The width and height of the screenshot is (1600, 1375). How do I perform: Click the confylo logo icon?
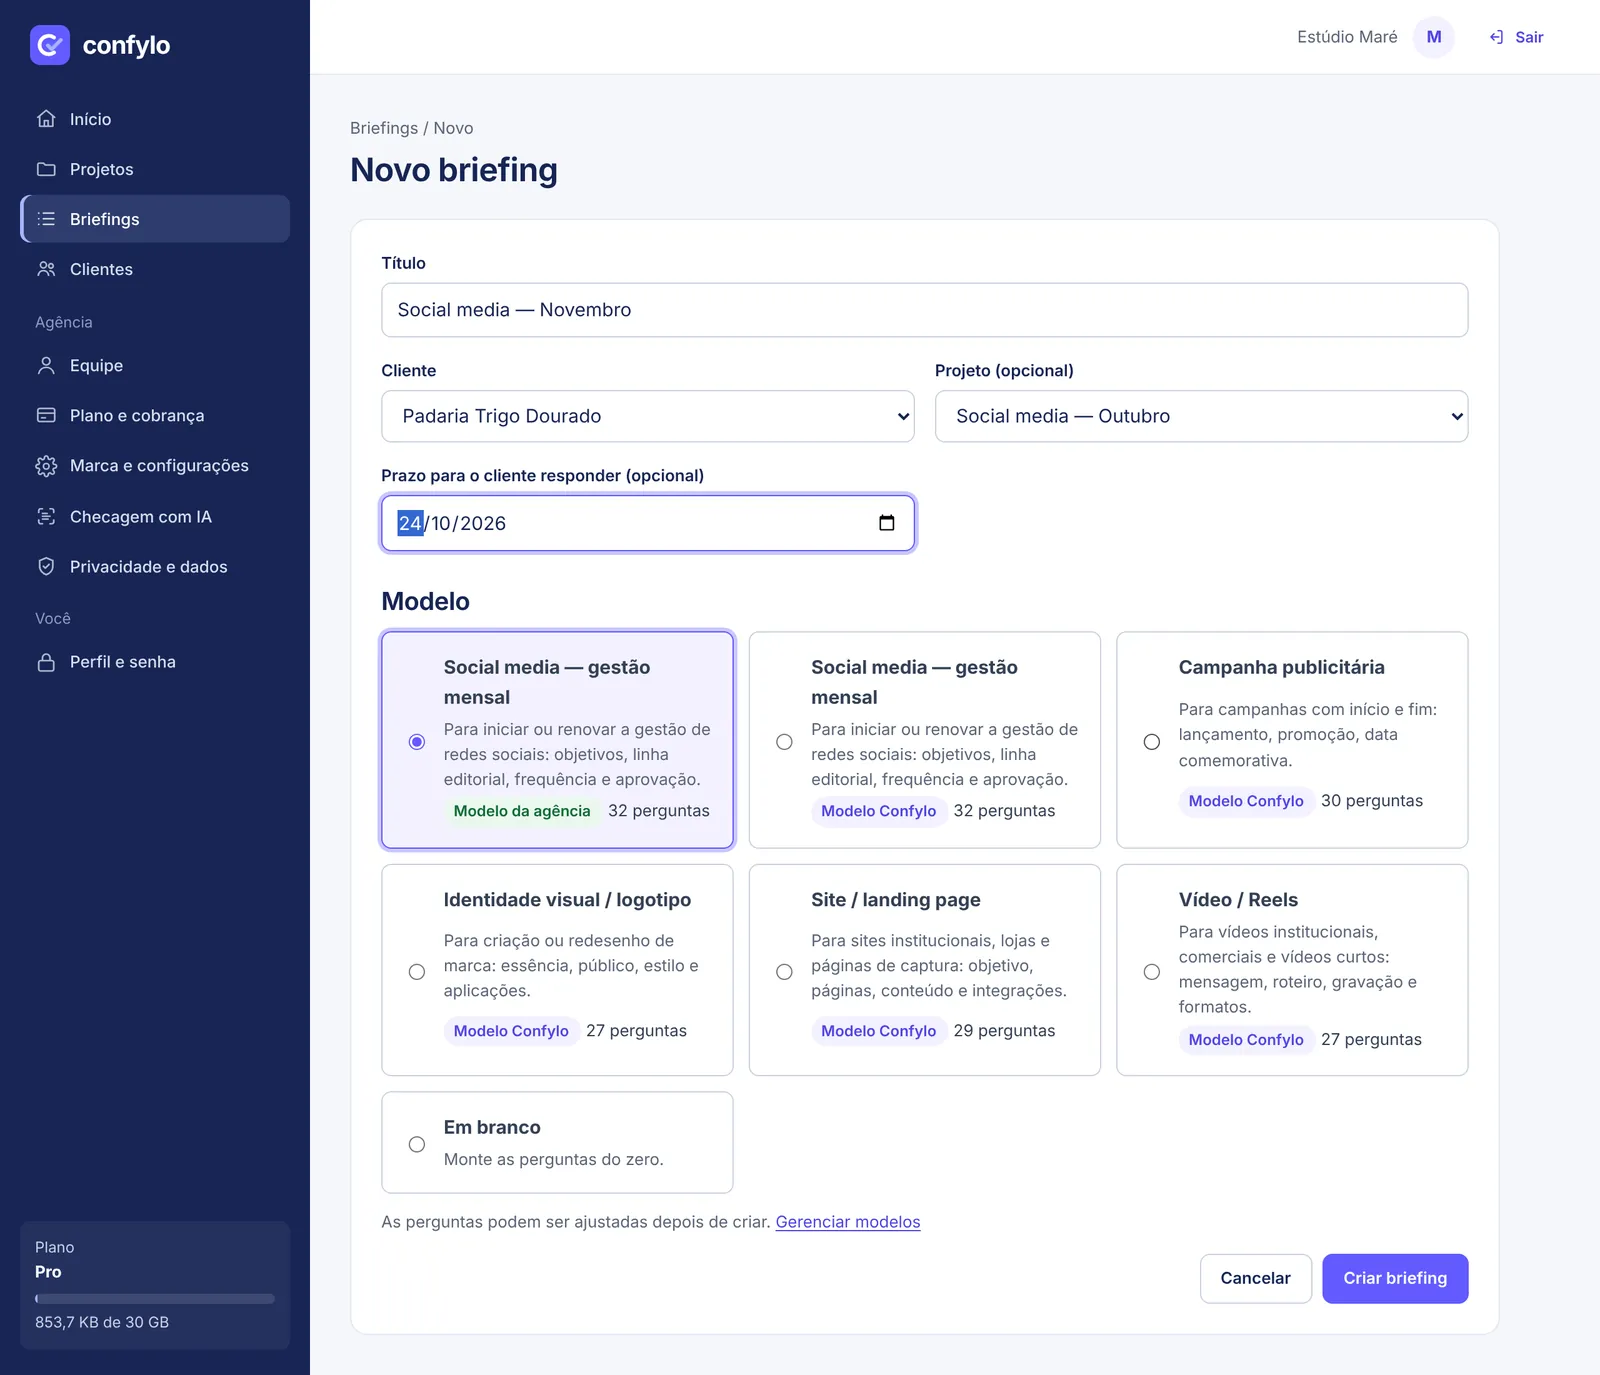pos(50,45)
